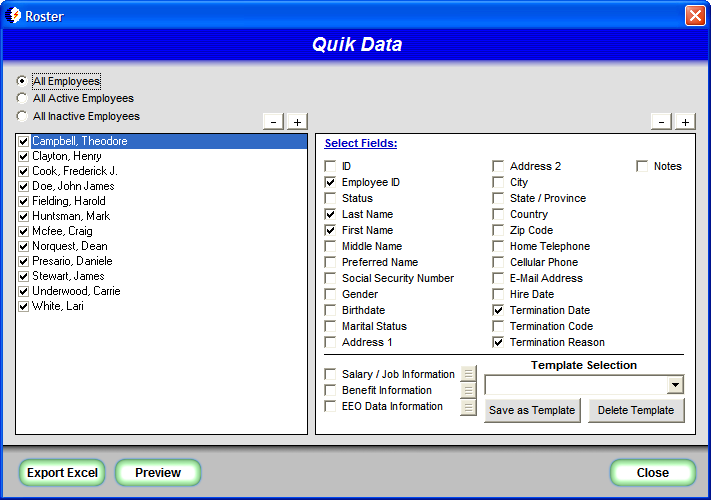
Task: Check the Notes field
Action: click(642, 166)
